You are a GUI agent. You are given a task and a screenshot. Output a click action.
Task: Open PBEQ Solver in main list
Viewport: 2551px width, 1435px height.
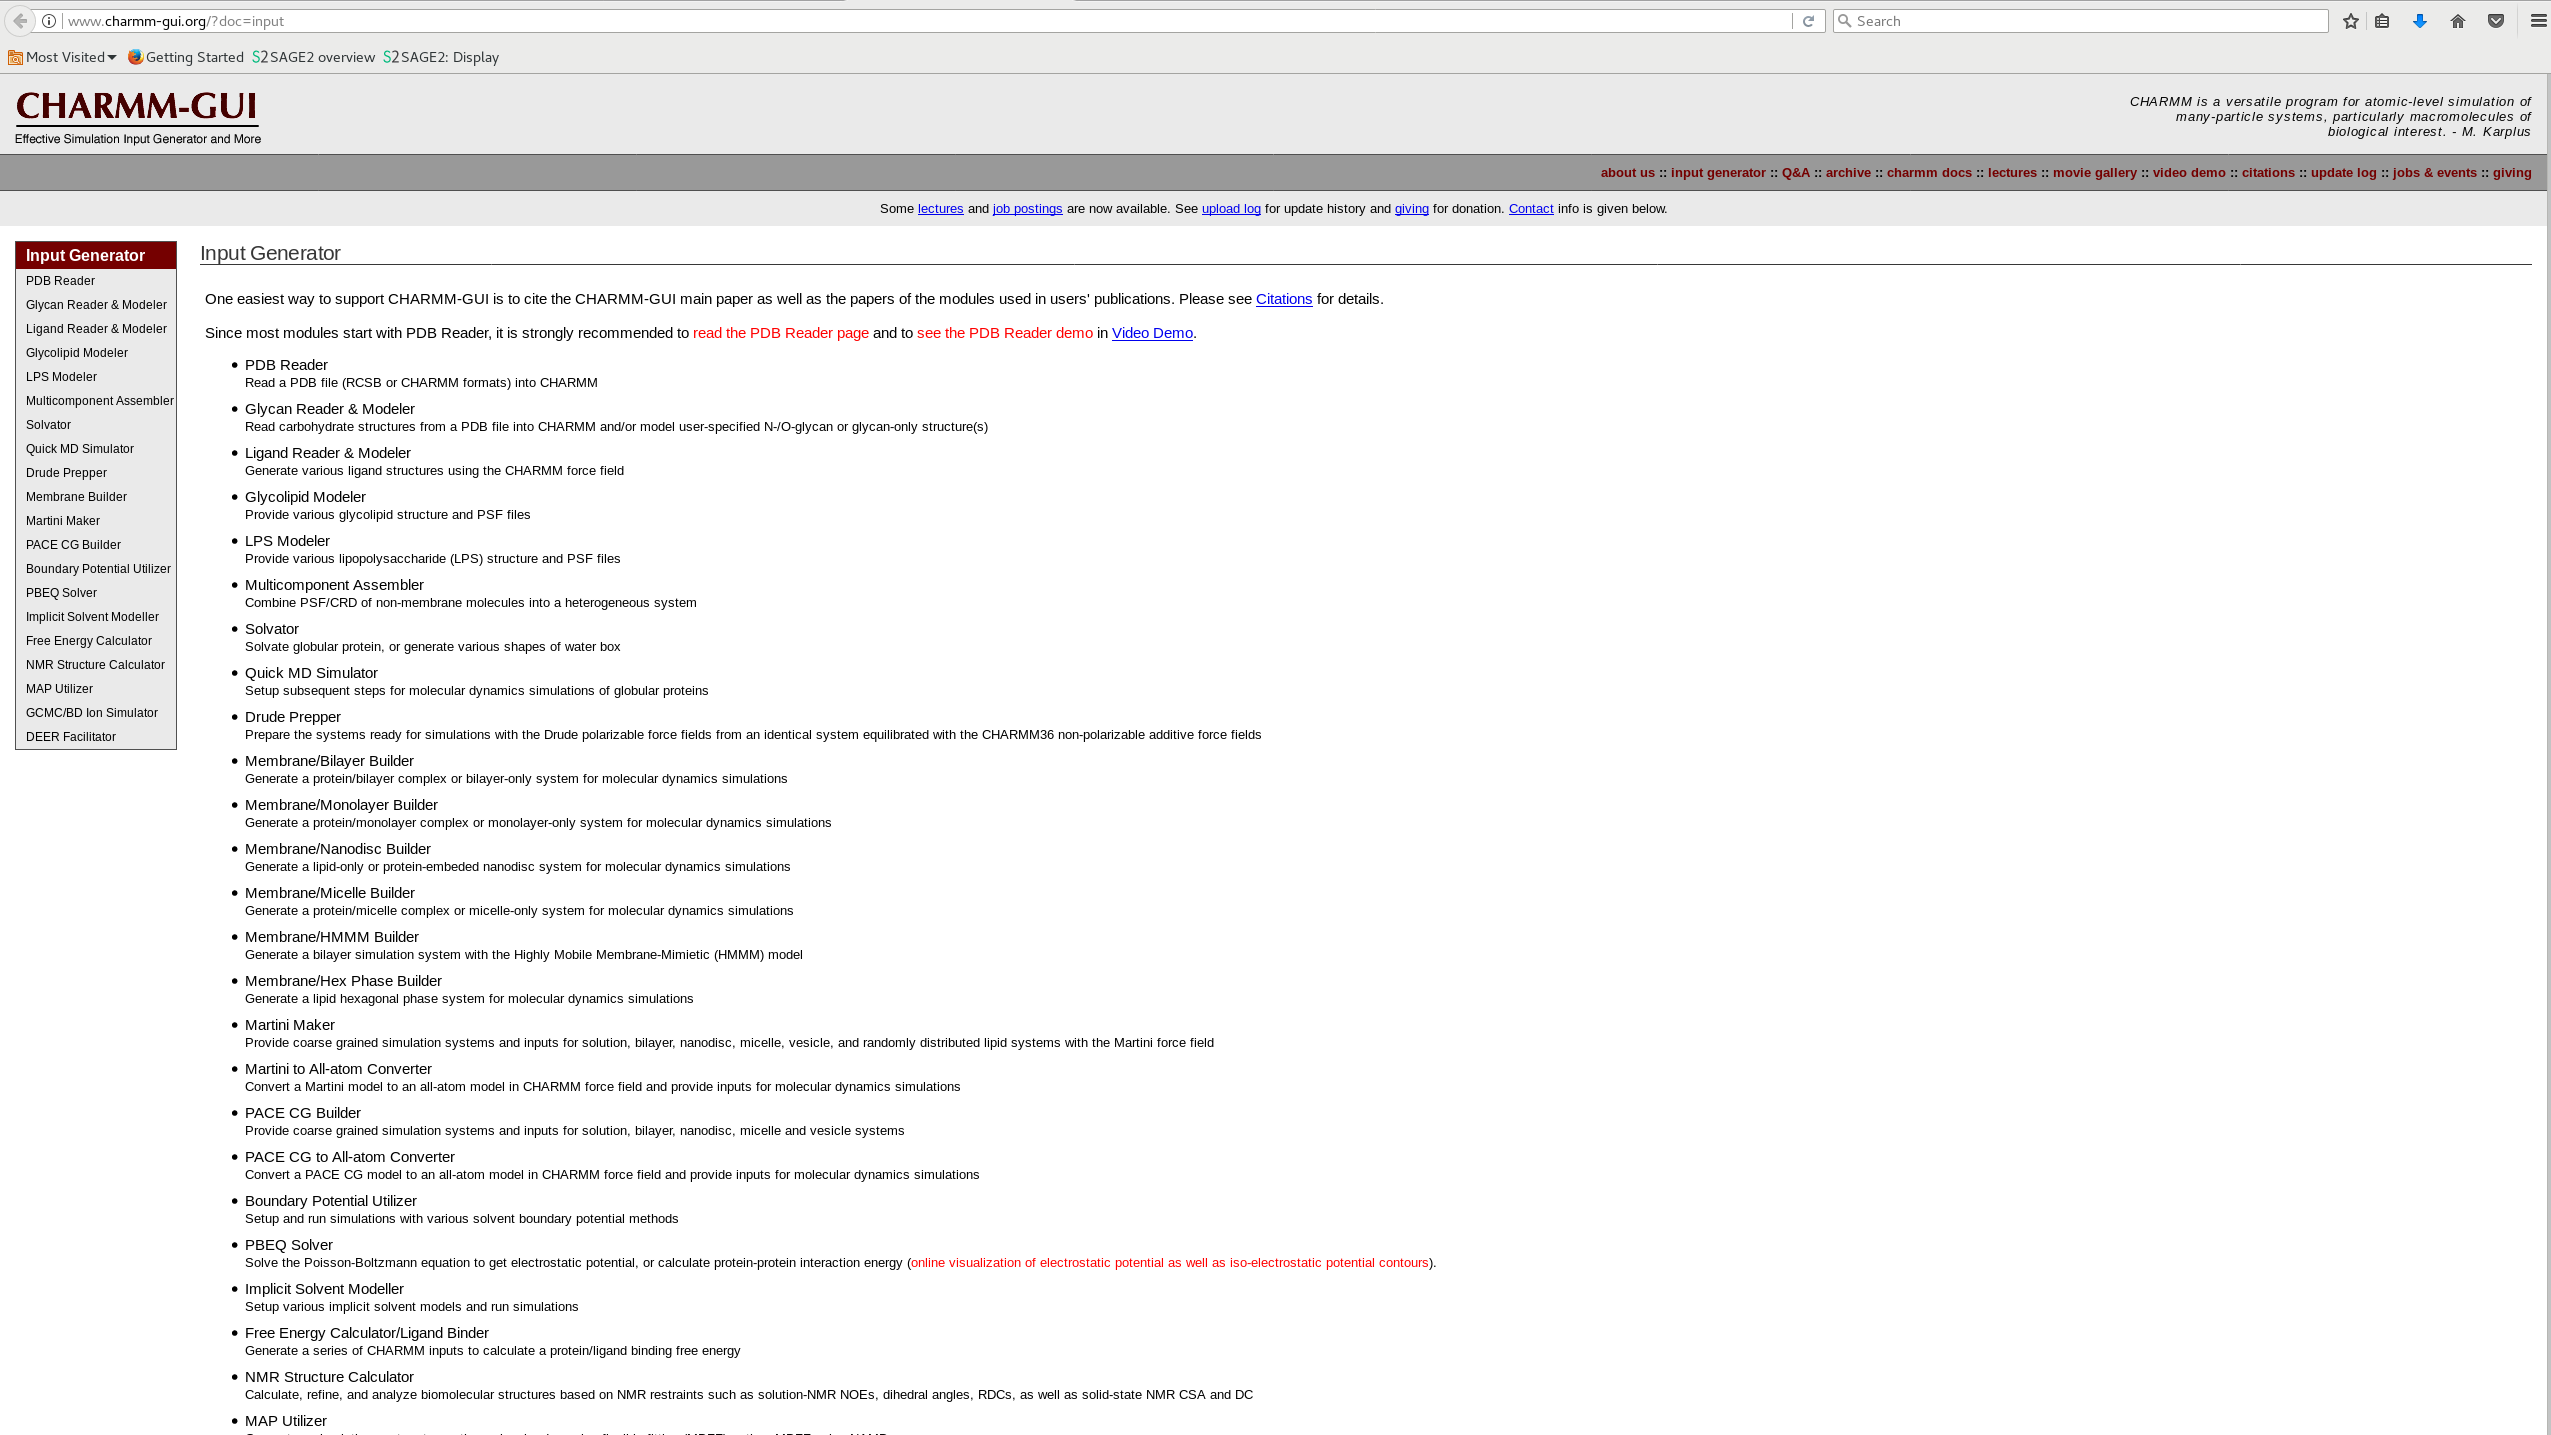[x=289, y=1245]
